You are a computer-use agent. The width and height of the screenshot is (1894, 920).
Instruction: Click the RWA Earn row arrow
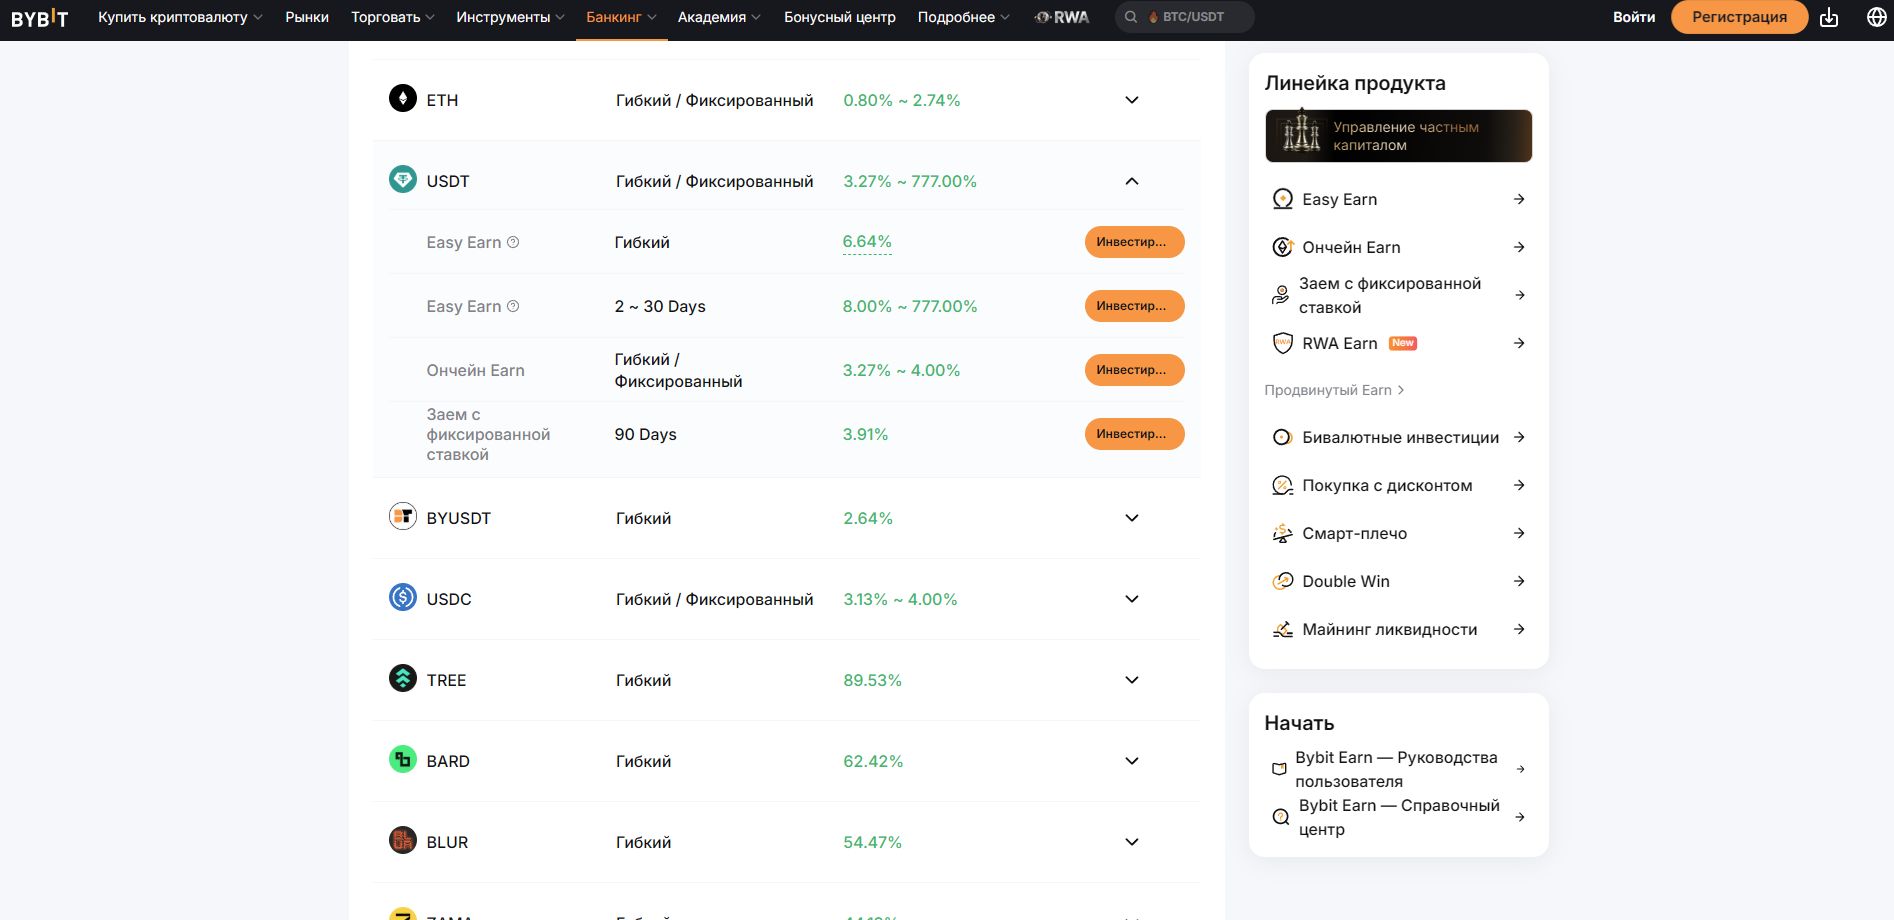[1519, 343]
